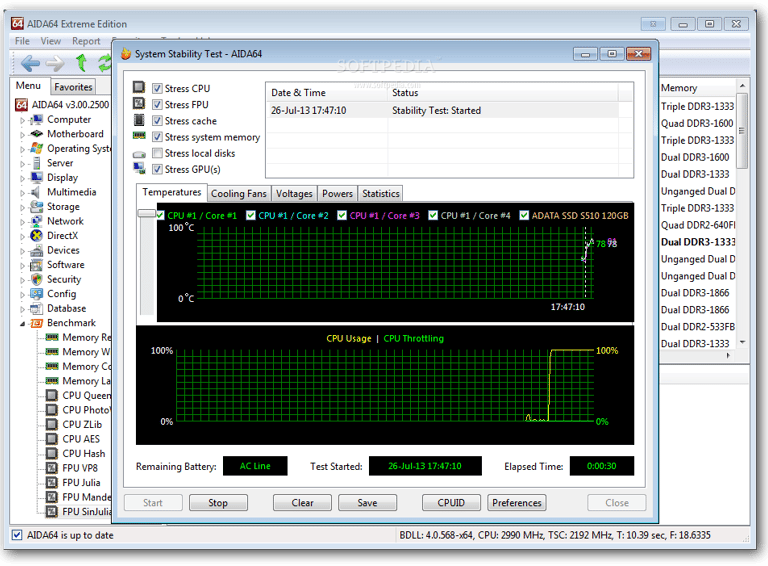Uncheck ADATA SSD S510 120GB checkbox

[524, 215]
